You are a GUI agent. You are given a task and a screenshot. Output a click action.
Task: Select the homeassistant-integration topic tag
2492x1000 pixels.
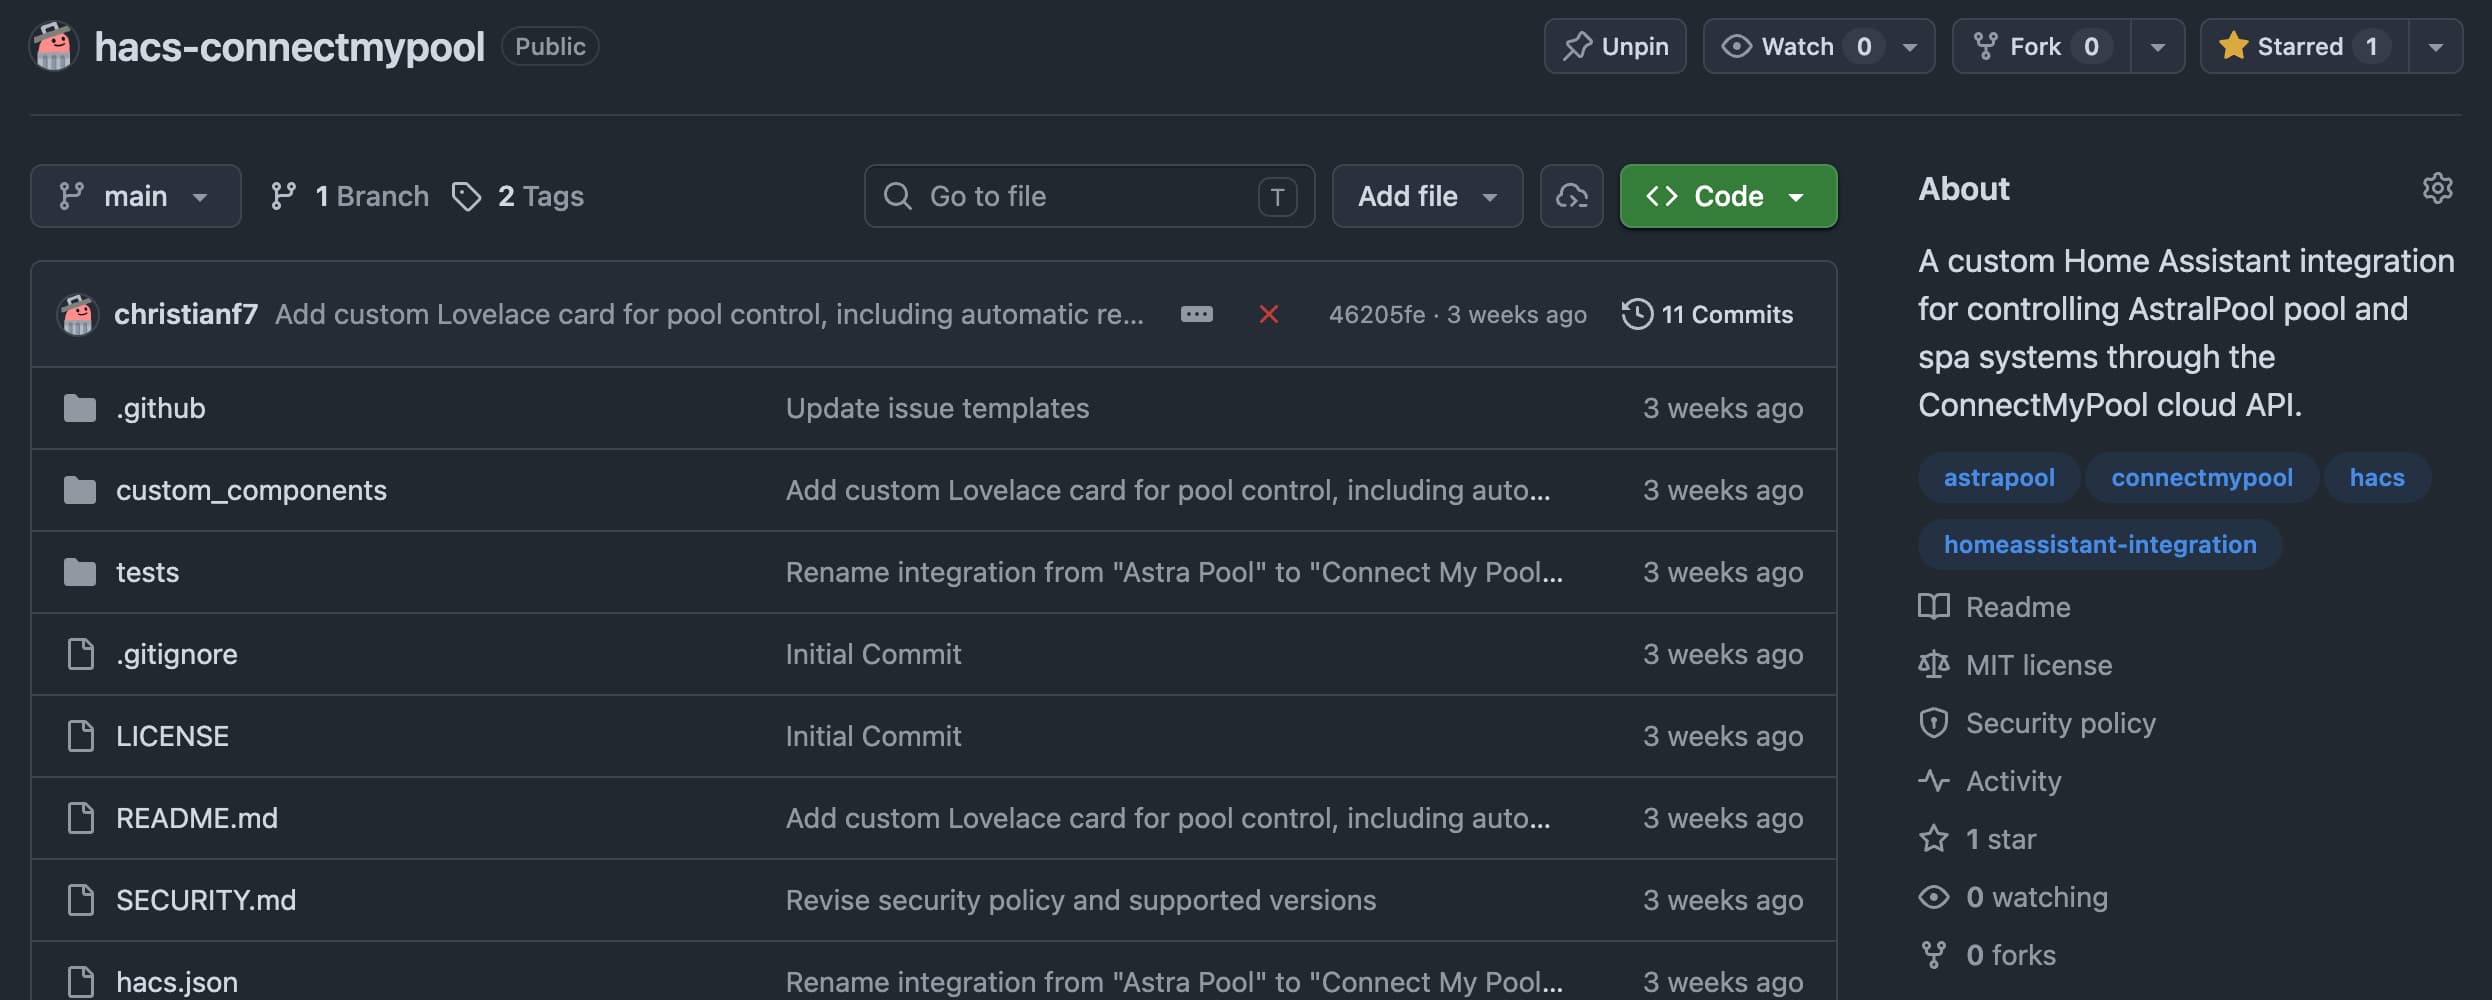point(2100,544)
